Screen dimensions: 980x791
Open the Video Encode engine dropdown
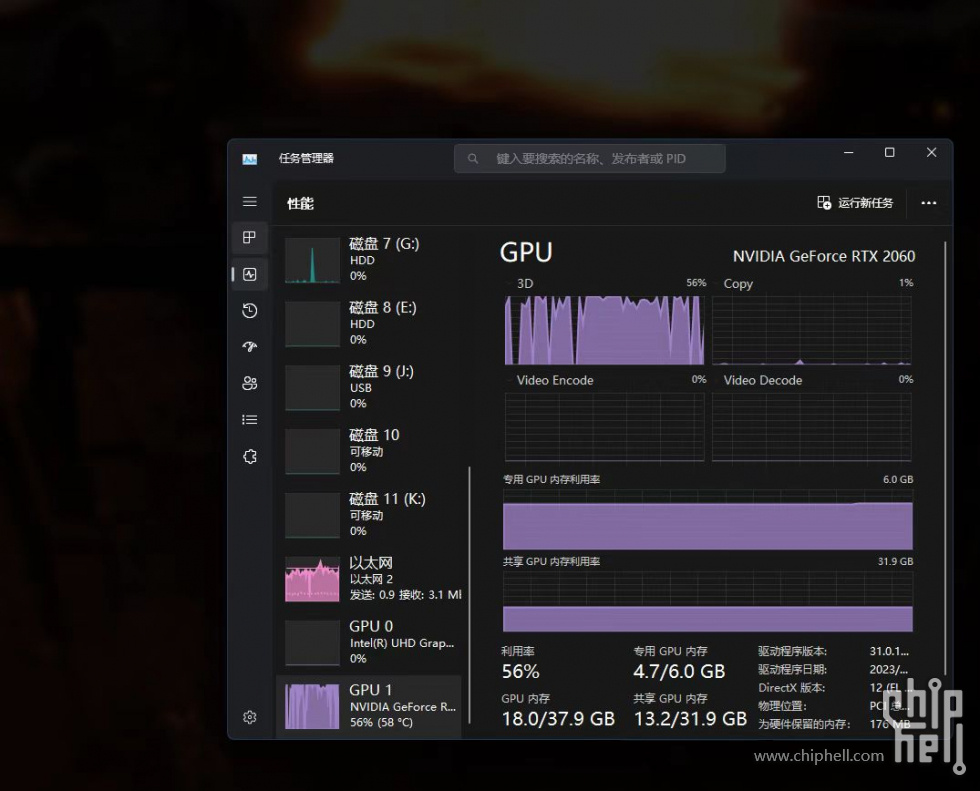549,380
